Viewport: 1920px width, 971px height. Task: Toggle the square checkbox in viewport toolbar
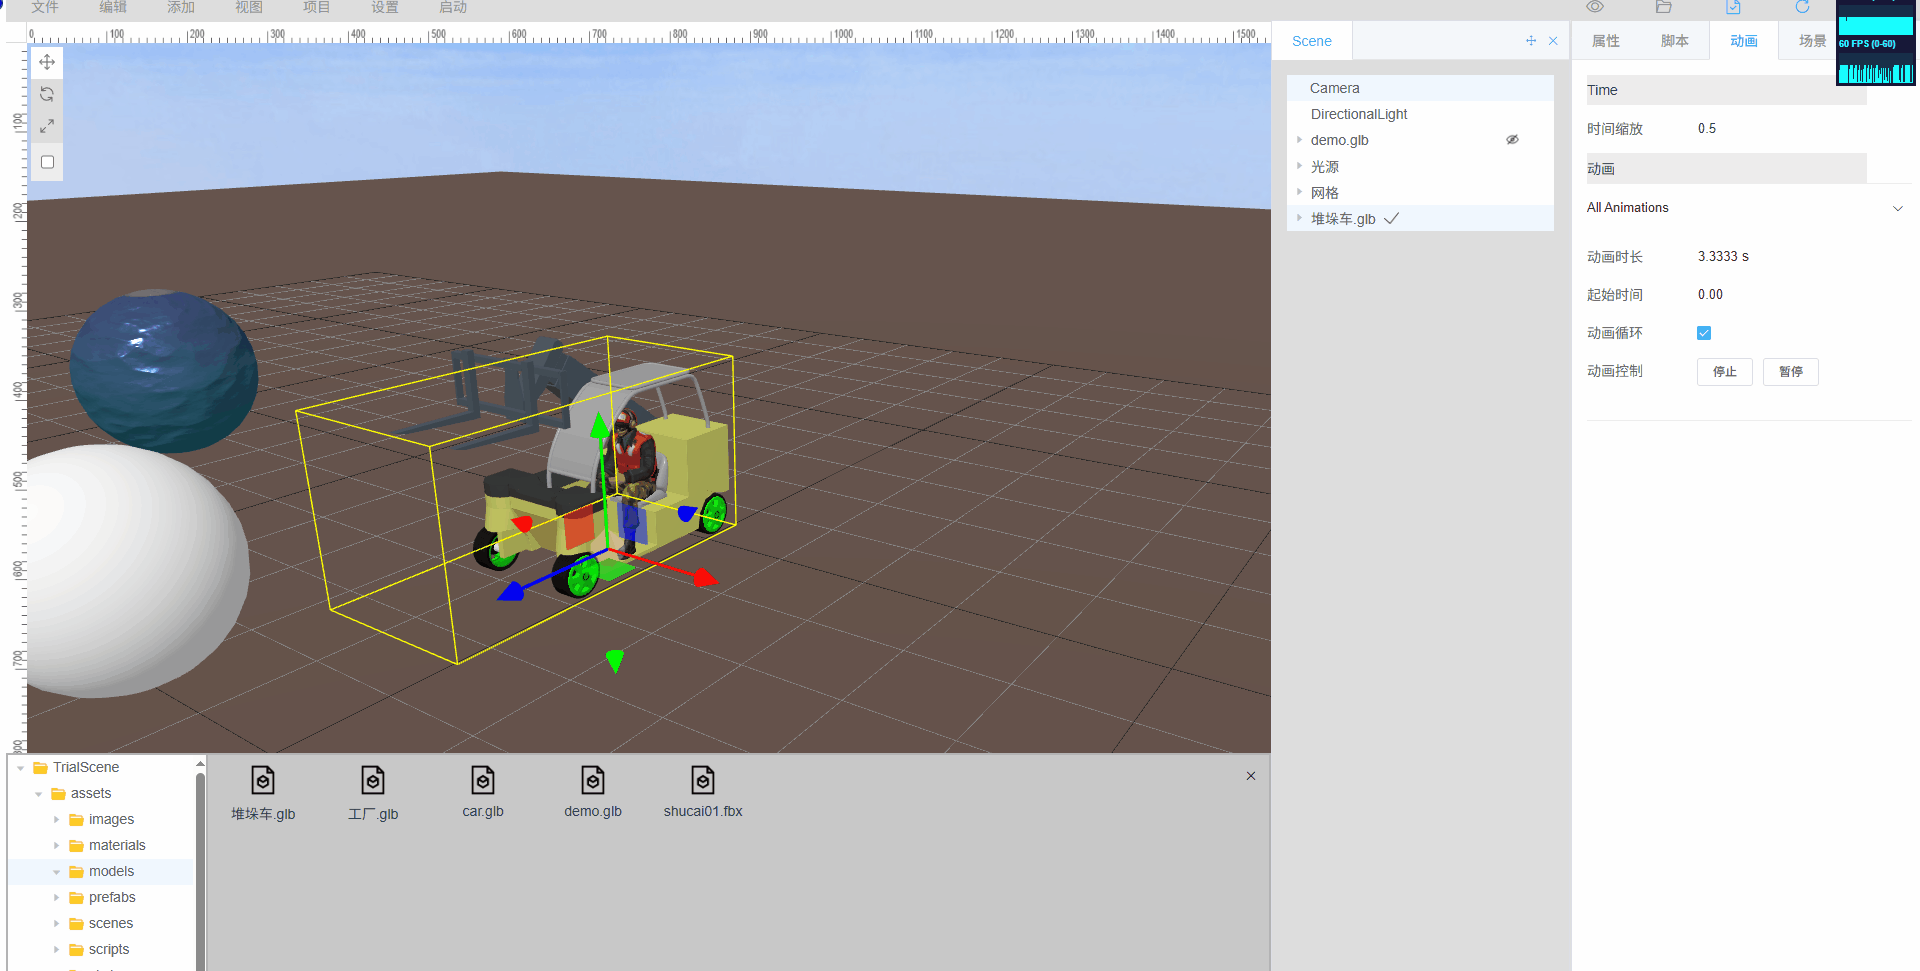[47, 162]
